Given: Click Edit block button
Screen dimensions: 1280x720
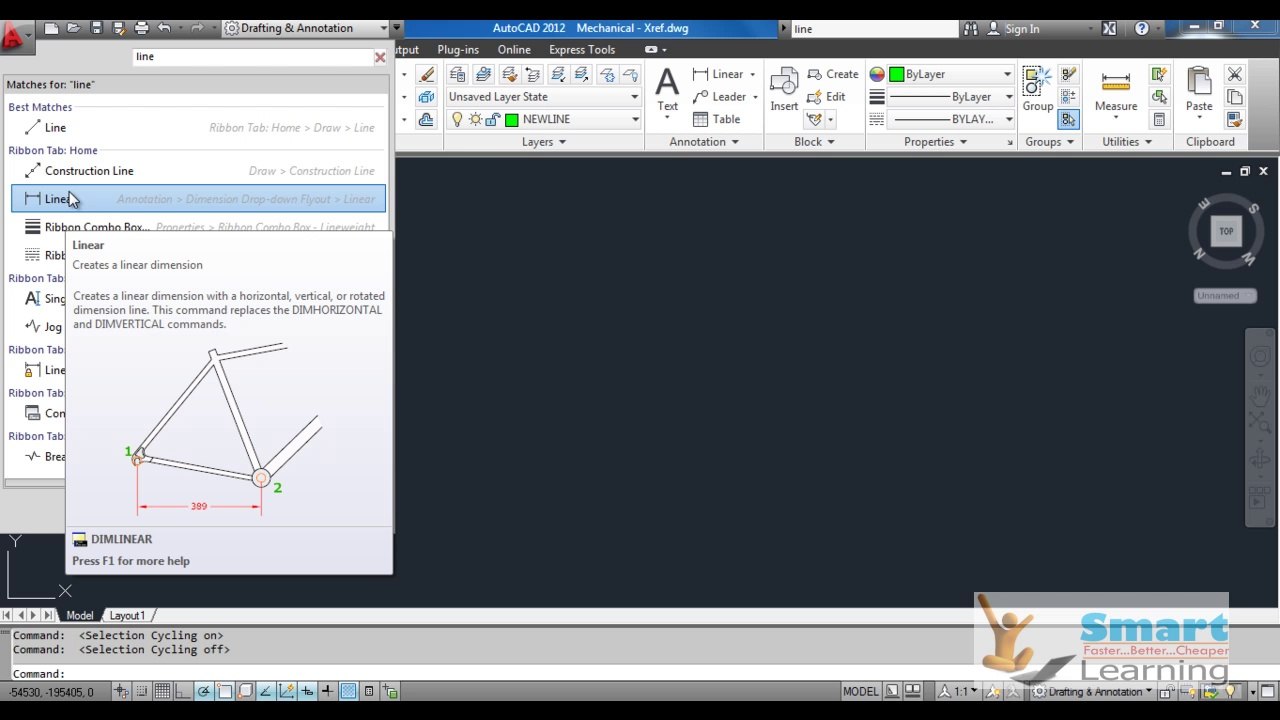Looking at the screenshot, I should pos(826,97).
